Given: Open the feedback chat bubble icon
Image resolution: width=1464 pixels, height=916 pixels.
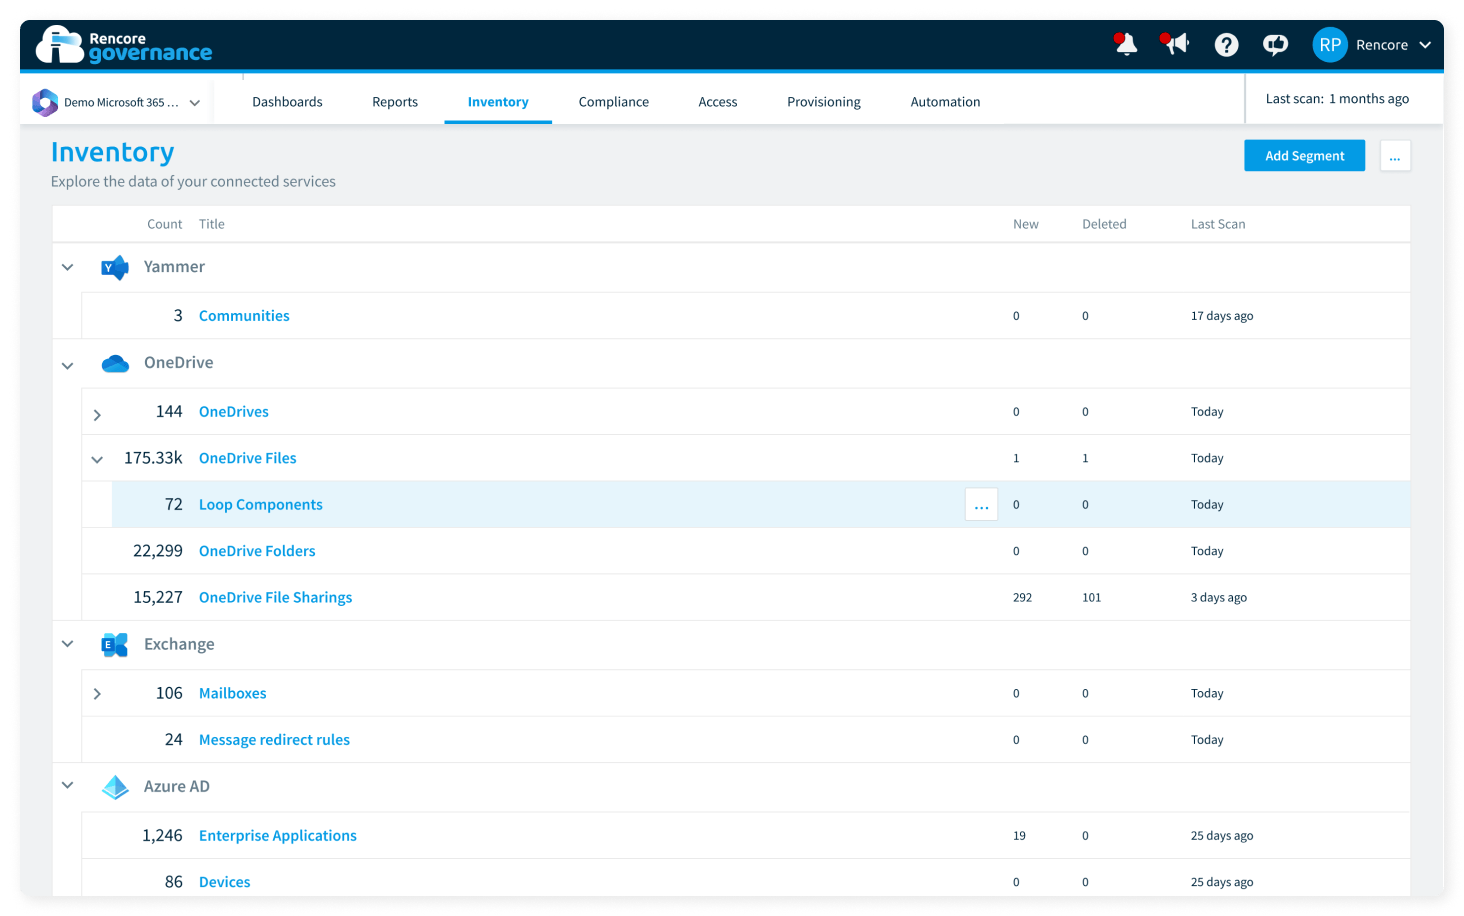Looking at the screenshot, I should point(1275,45).
